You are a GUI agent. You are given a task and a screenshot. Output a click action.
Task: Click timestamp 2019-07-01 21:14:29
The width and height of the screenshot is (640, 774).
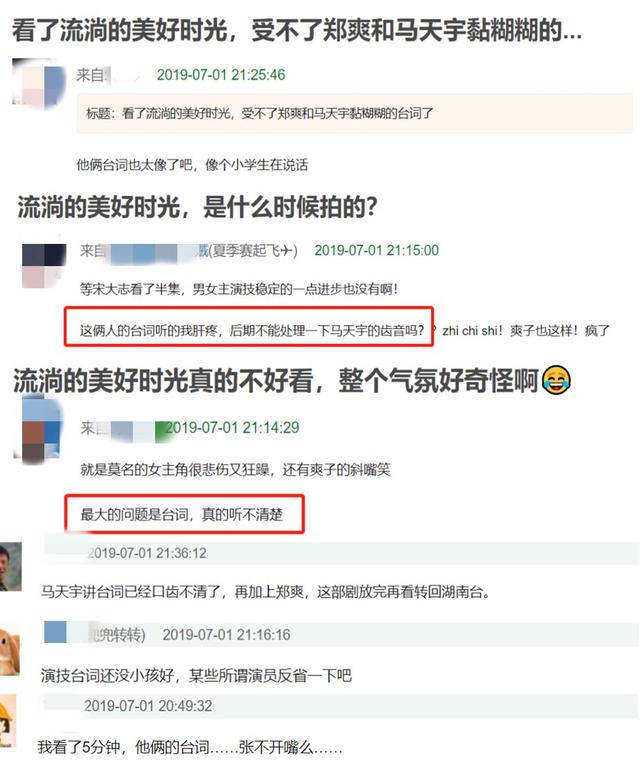coord(232,427)
